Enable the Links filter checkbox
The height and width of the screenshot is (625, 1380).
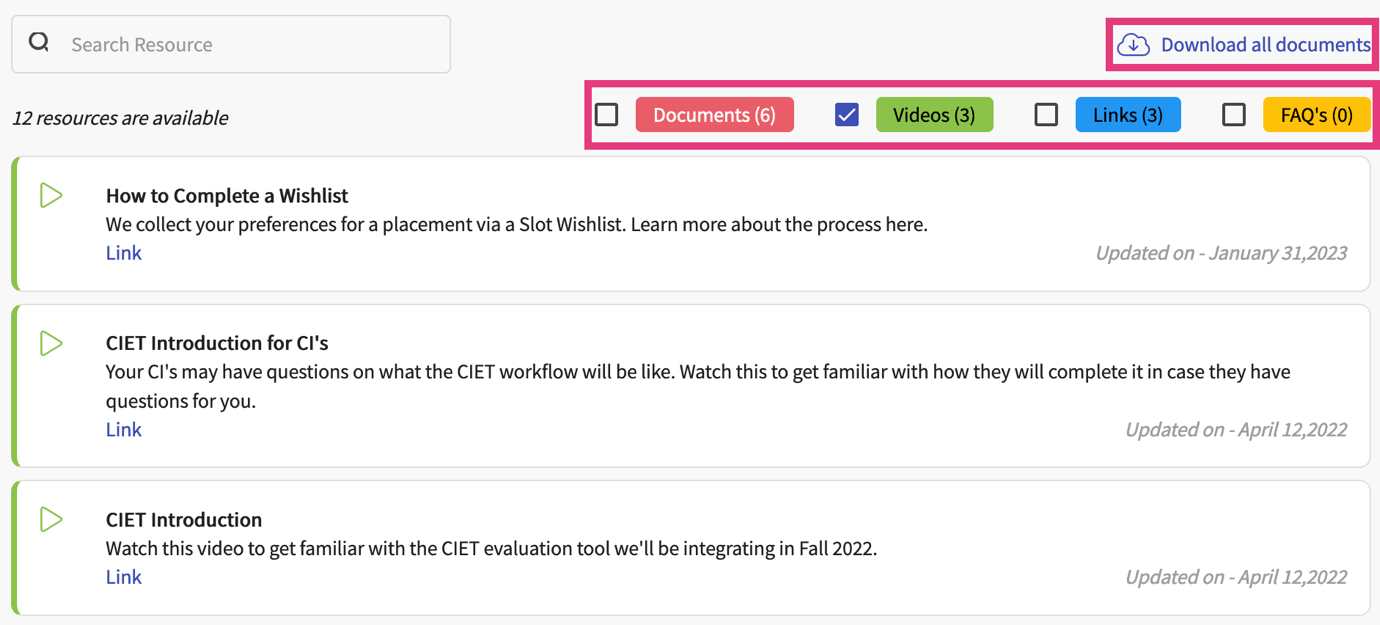(1046, 114)
